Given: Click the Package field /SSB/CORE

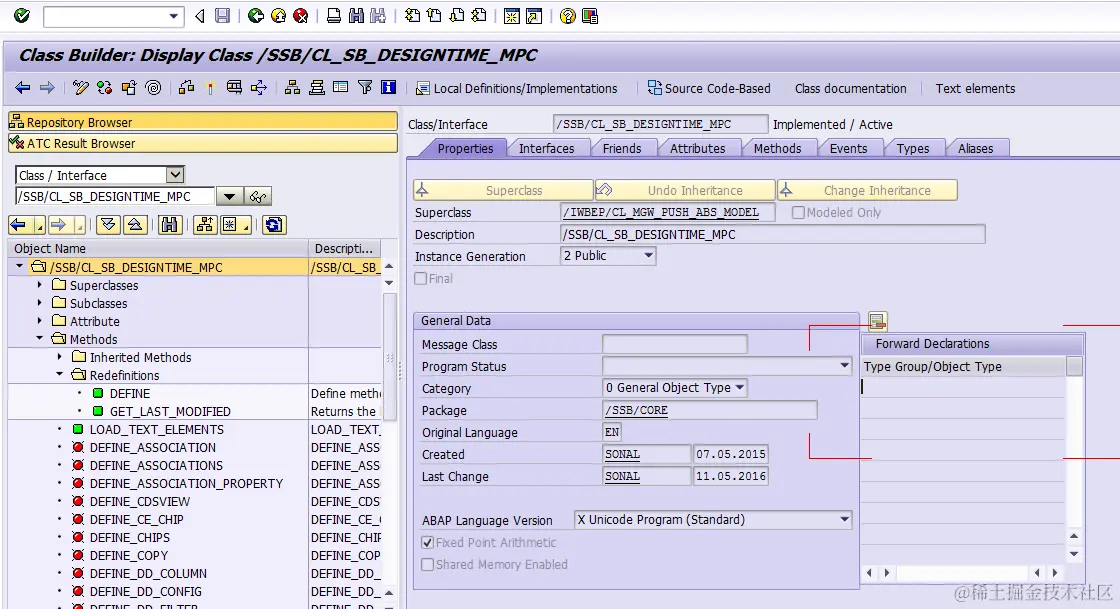Looking at the screenshot, I should (710, 411).
